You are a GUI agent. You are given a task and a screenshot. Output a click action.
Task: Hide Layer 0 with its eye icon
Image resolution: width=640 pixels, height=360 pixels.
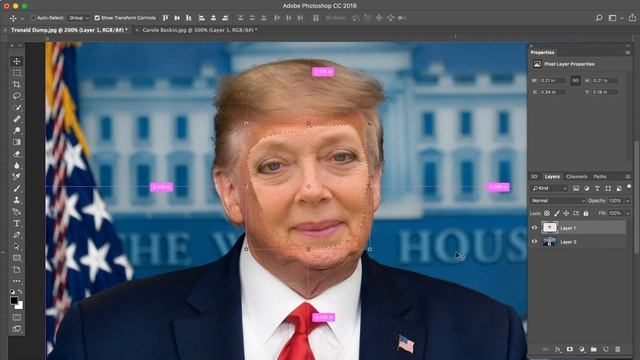(x=534, y=242)
